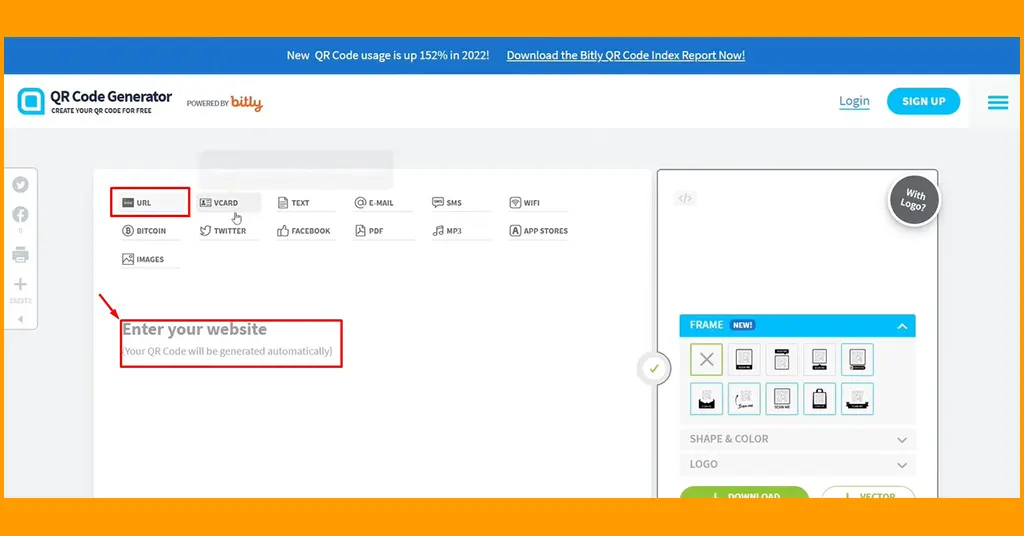This screenshot has width=1024, height=536.
Task: Collapse the FRAME section
Action: coord(902,326)
